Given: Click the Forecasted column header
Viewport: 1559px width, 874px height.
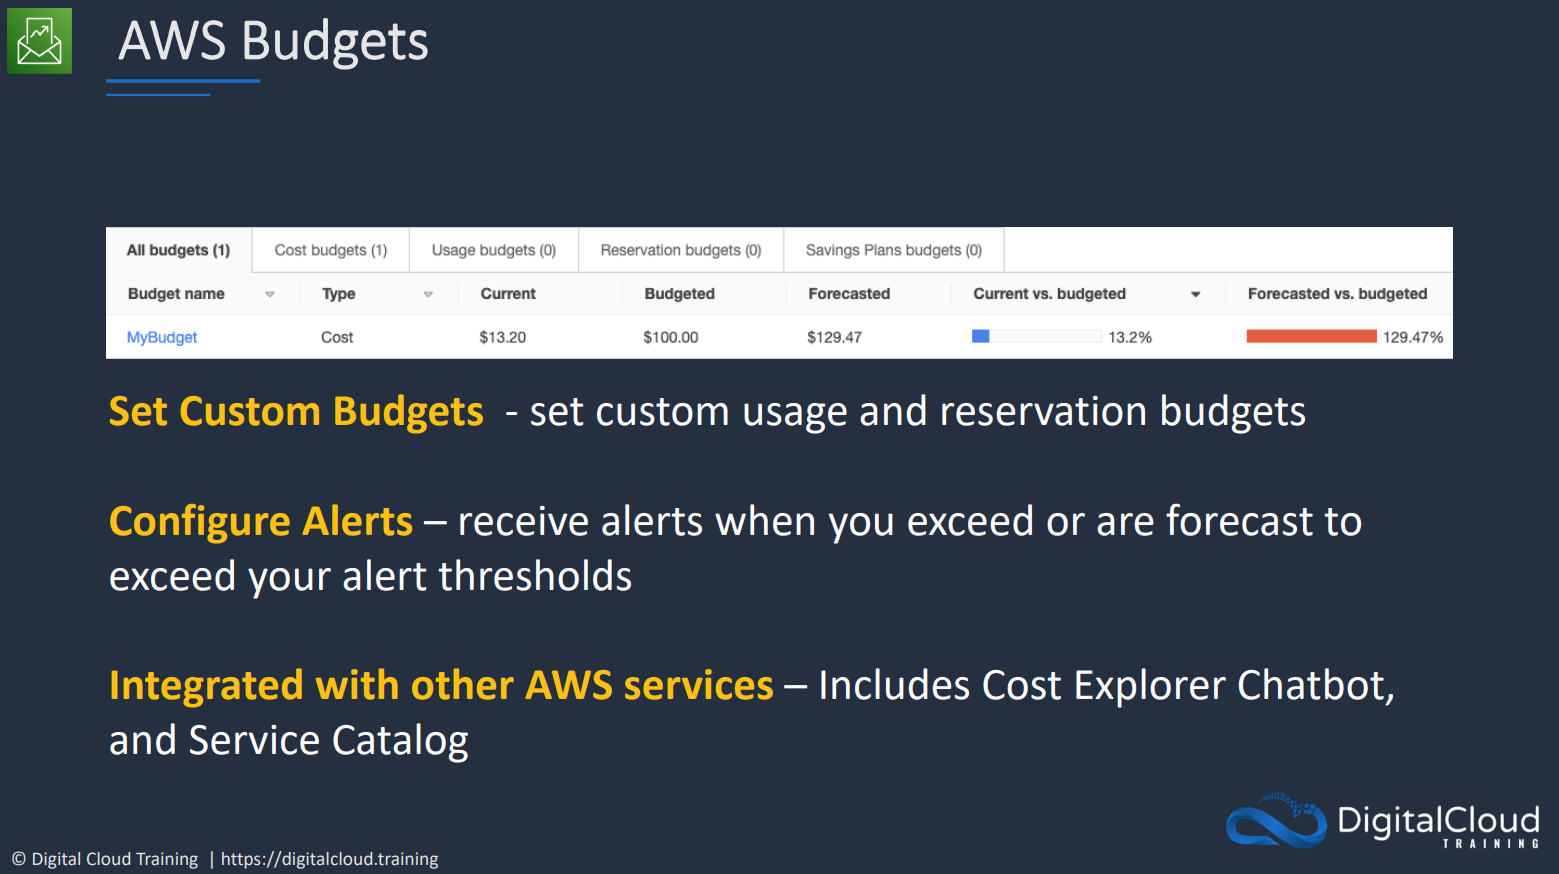Looking at the screenshot, I should point(849,294).
